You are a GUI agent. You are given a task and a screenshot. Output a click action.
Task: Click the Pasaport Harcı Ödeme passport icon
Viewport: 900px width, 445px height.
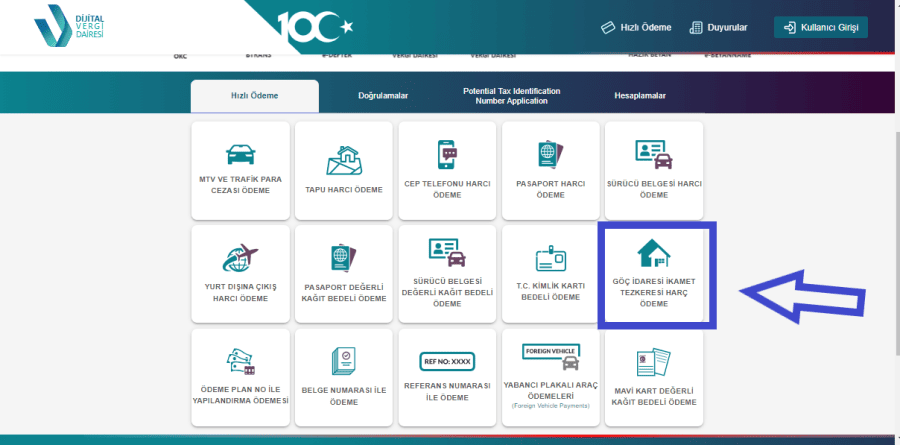(x=551, y=155)
